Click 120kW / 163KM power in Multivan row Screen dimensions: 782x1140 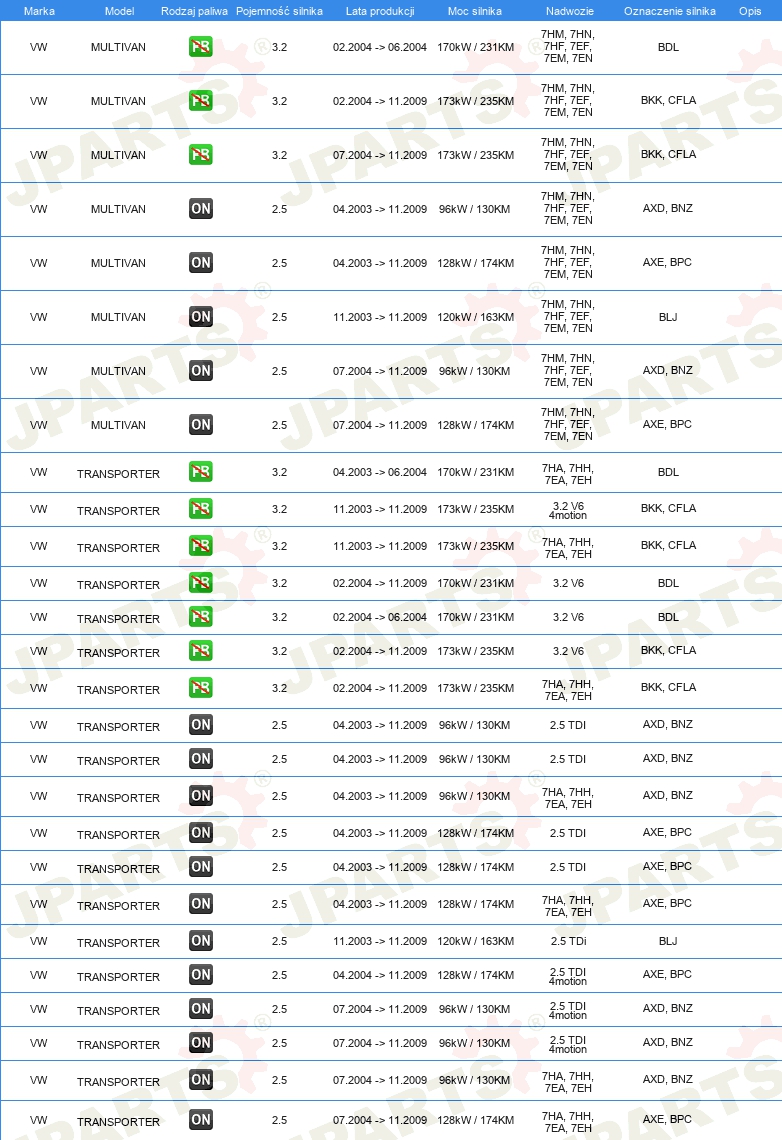click(475, 317)
